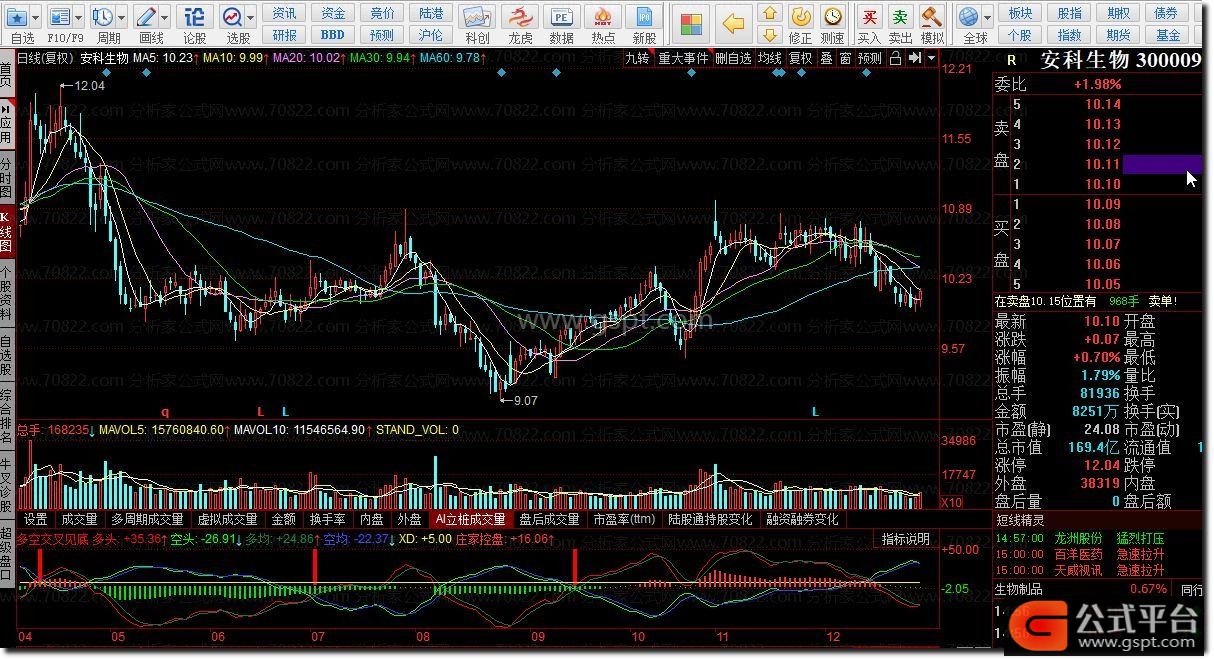
Task: Expand the 全球 dropdown arrow
Action: [987, 17]
